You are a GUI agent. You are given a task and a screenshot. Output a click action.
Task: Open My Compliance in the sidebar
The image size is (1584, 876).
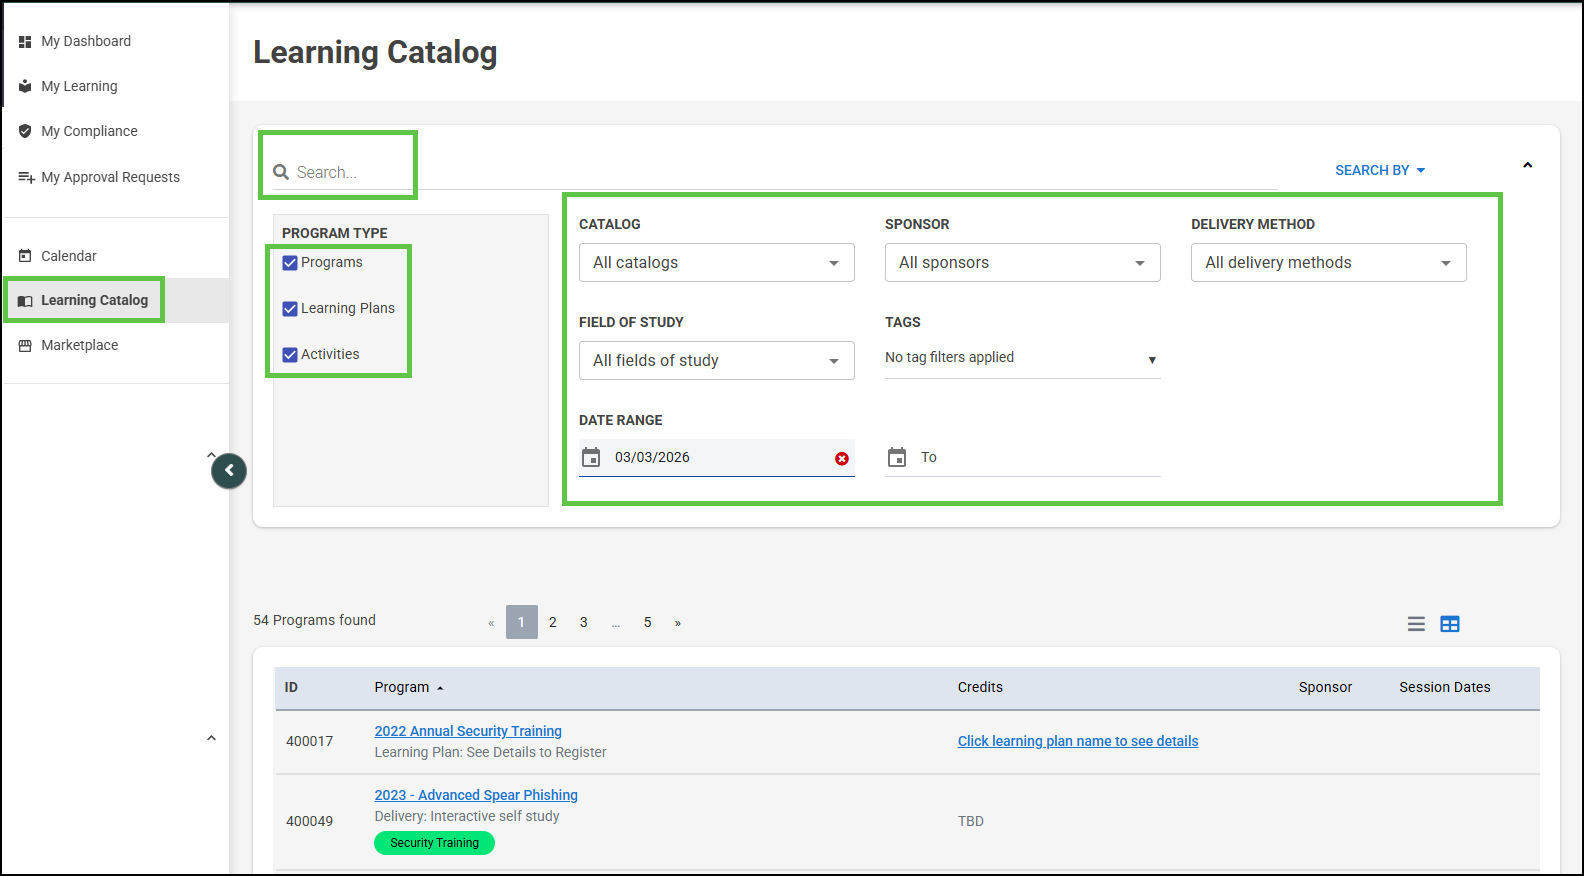[89, 131]
